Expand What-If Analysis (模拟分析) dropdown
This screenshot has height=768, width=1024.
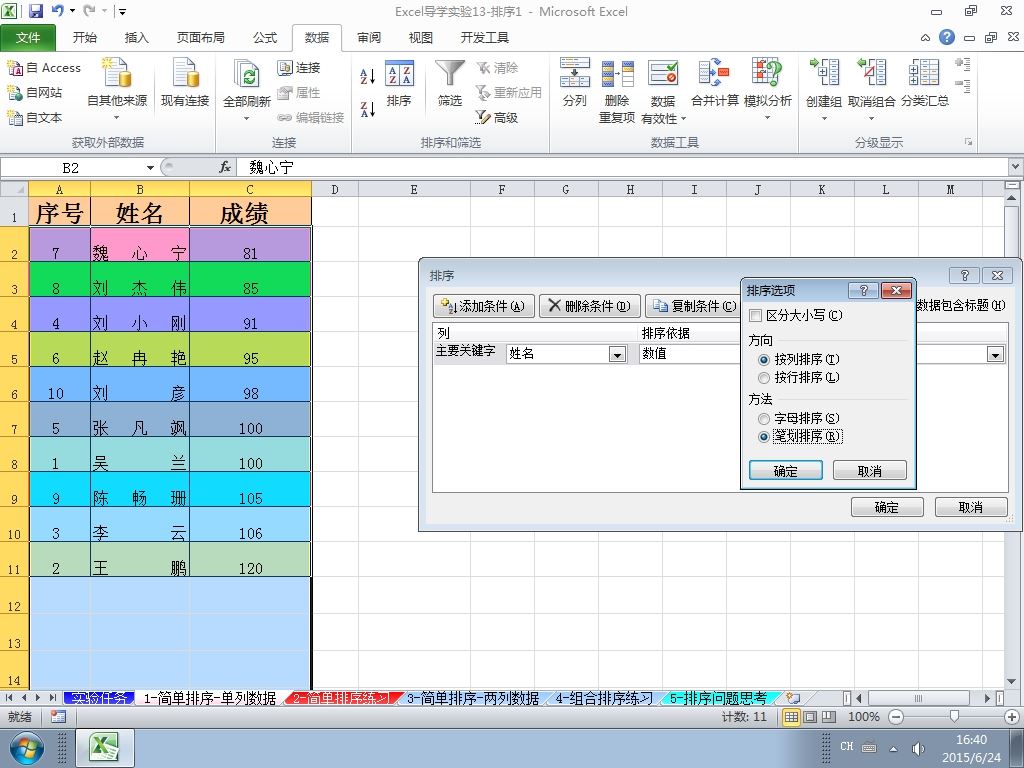pos(767,118)
